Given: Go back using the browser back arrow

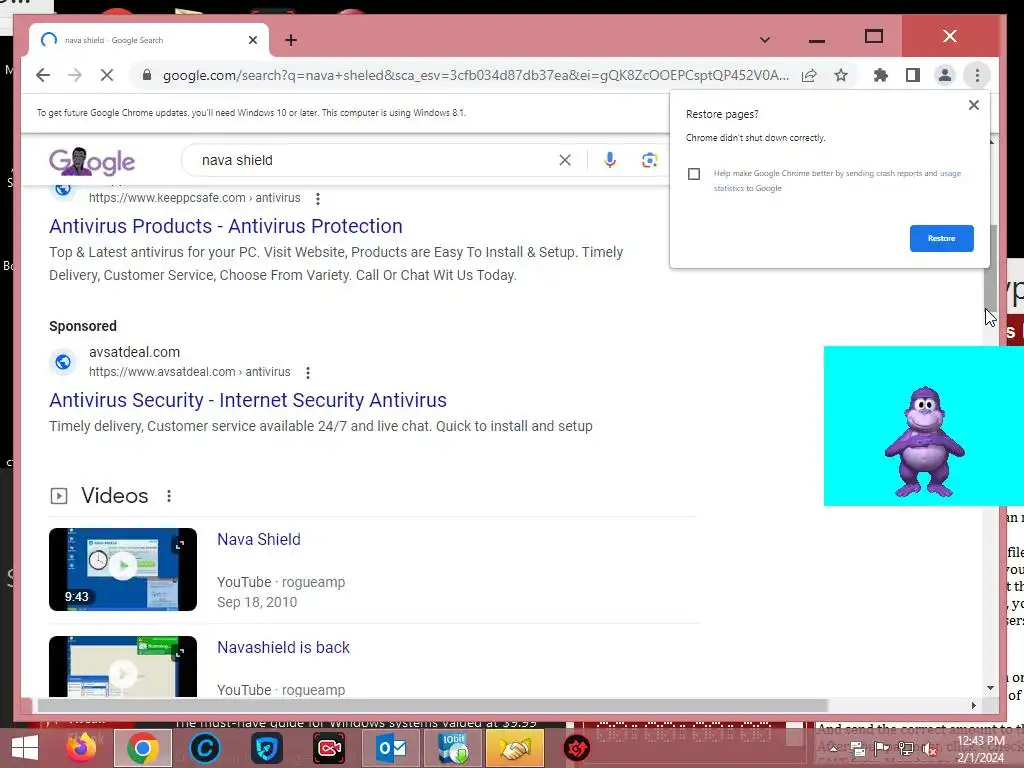Looking at the screenshot, I should pyautogui.click(x=43, y=75).
